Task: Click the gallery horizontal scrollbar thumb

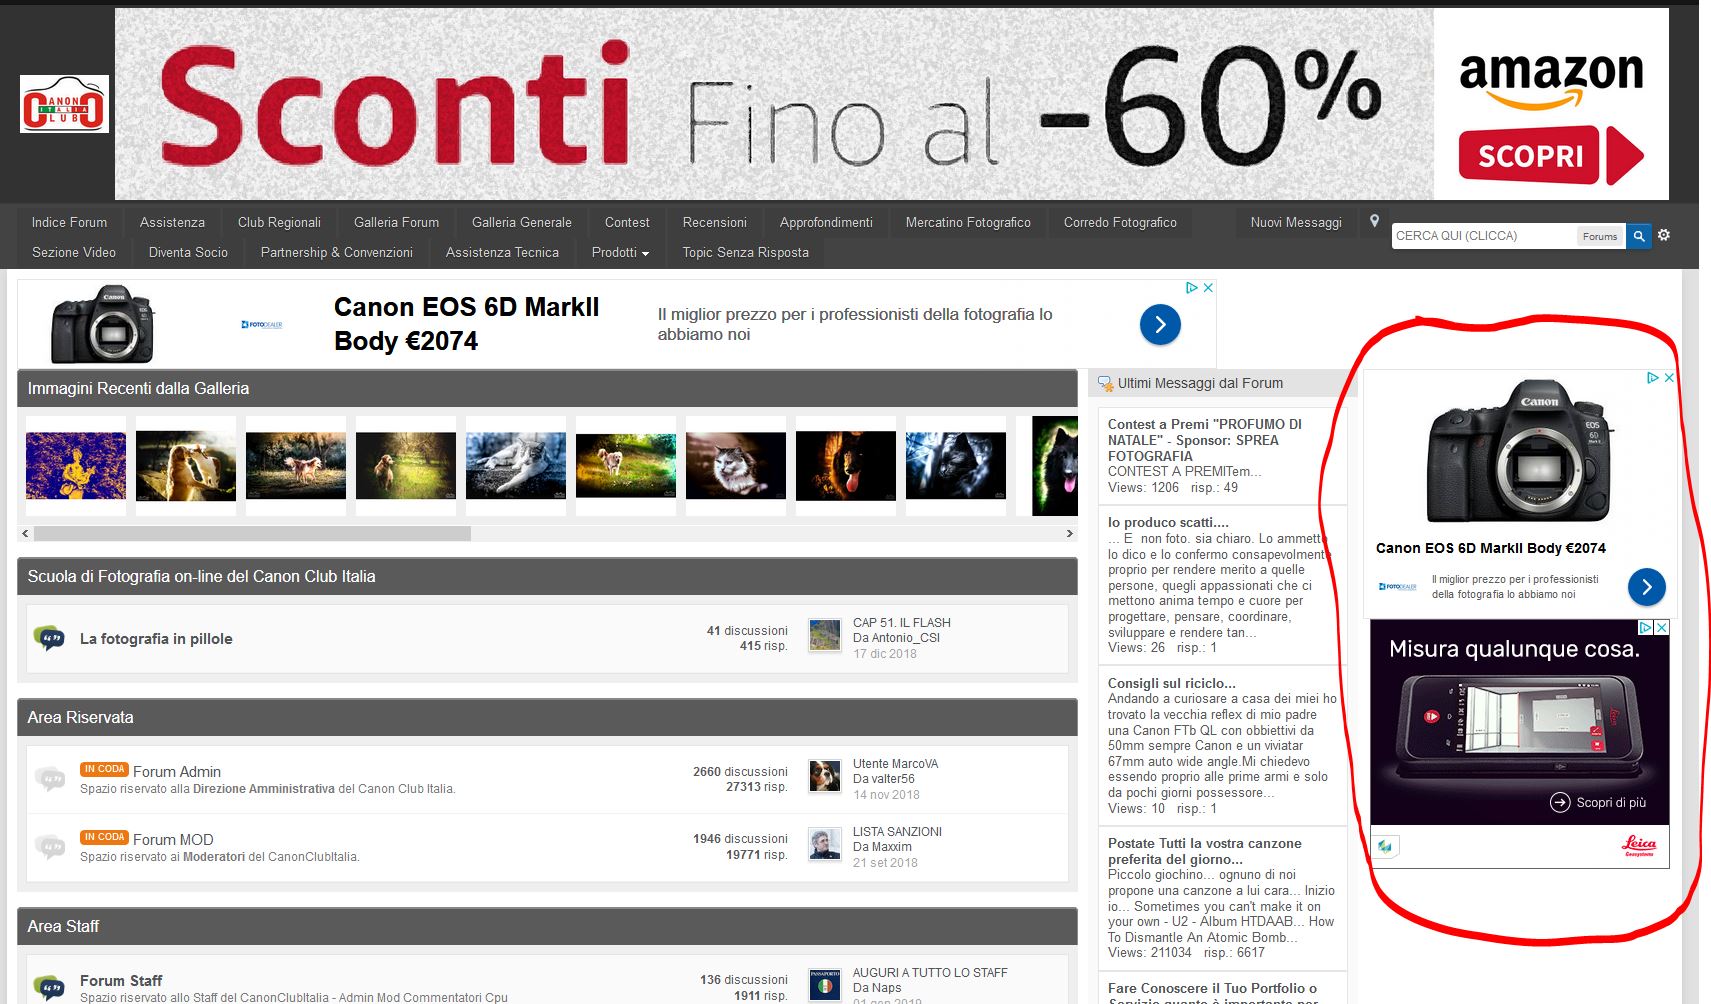Action: point(252,534)
